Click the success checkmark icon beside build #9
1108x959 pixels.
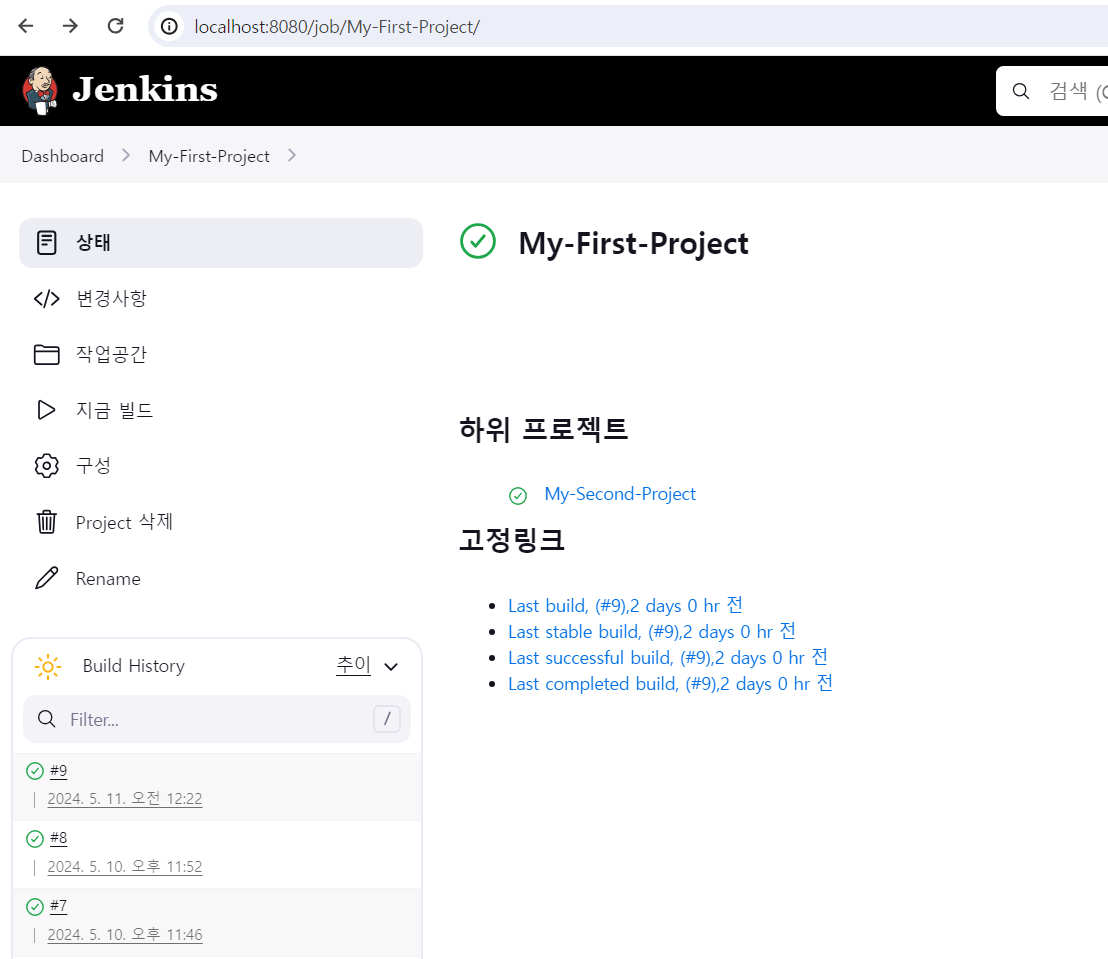[35, 771]
